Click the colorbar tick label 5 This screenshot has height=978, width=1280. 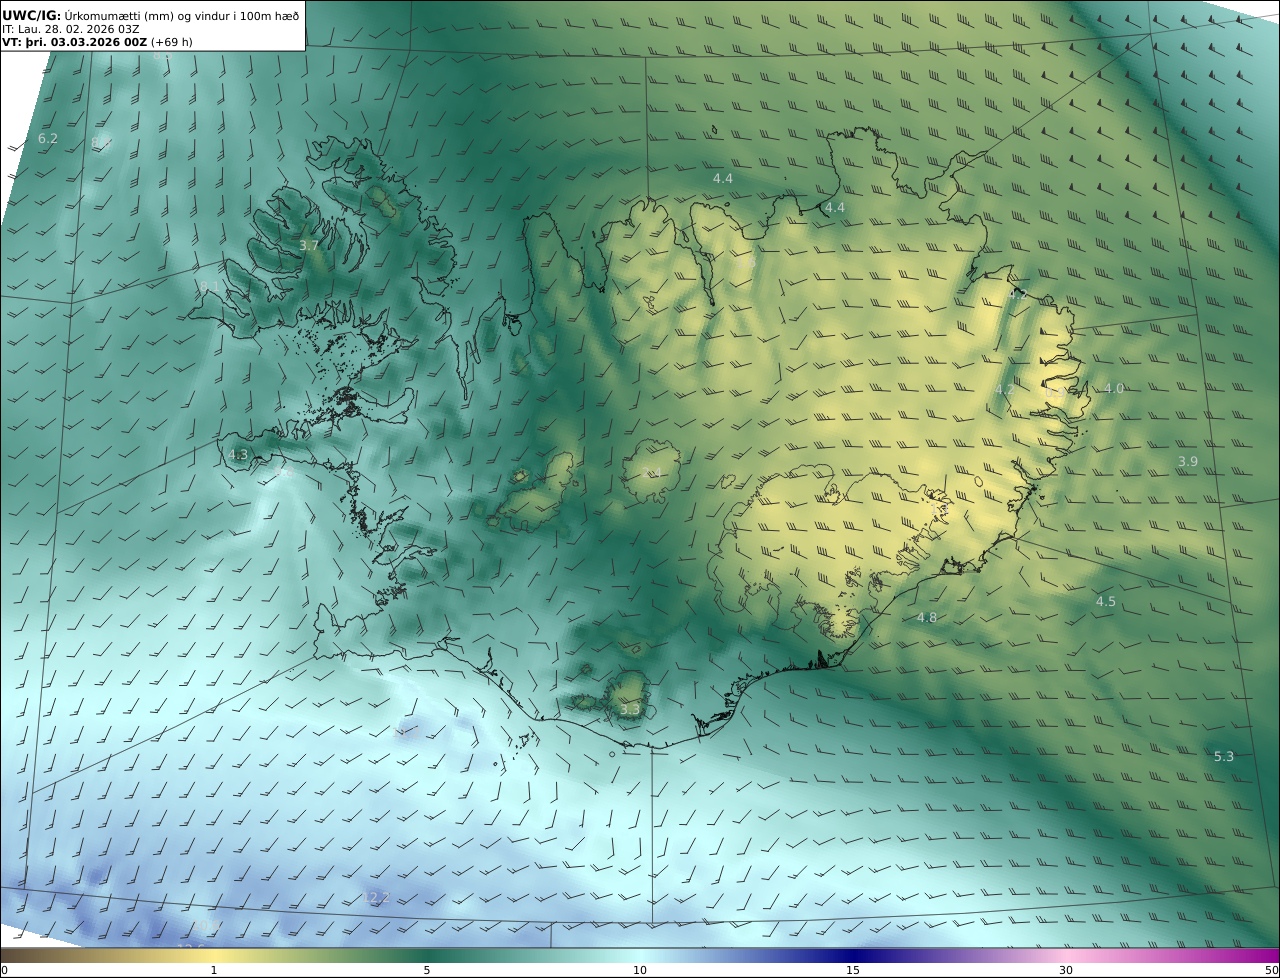click(x=427, y=970)
